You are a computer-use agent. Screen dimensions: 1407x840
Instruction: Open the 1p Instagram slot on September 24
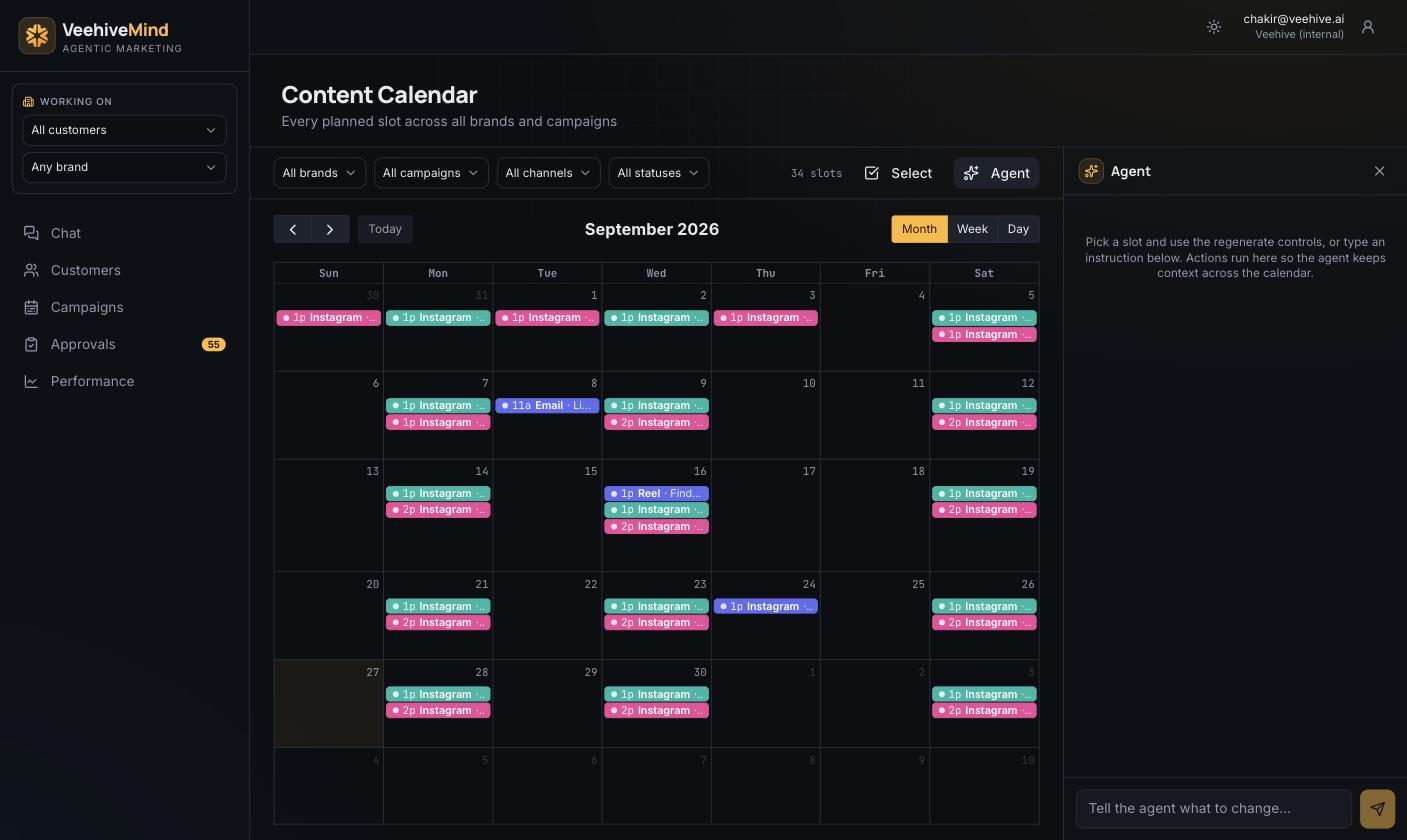pos(765,607)
